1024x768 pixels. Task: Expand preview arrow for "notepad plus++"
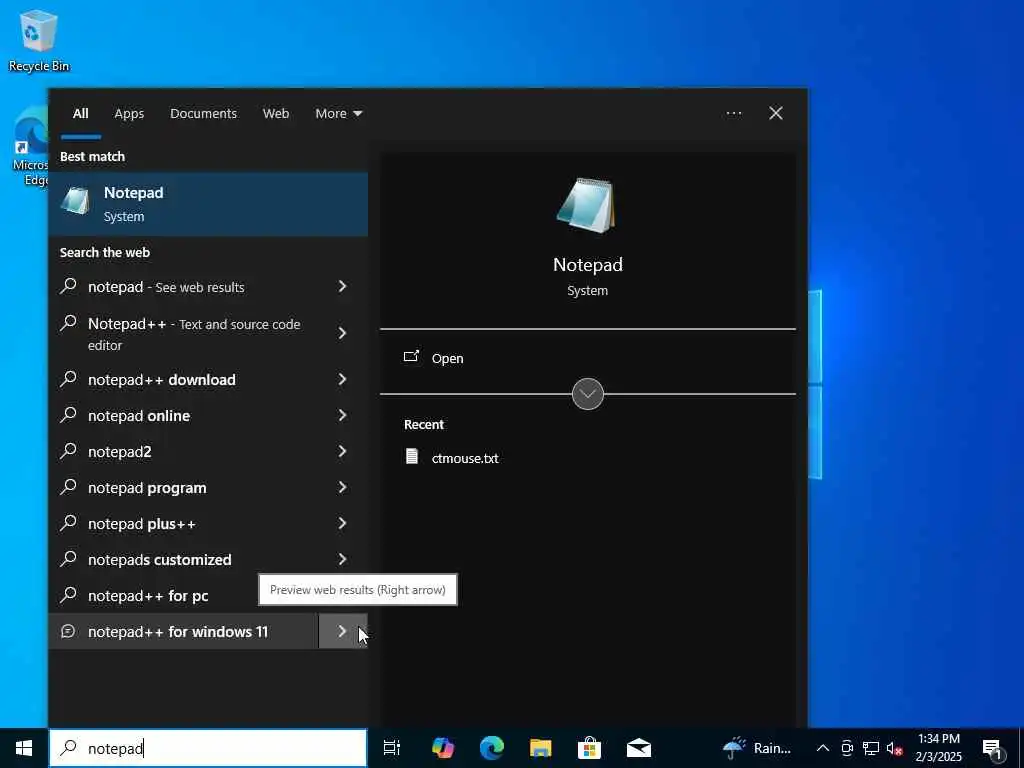(342, 522)
